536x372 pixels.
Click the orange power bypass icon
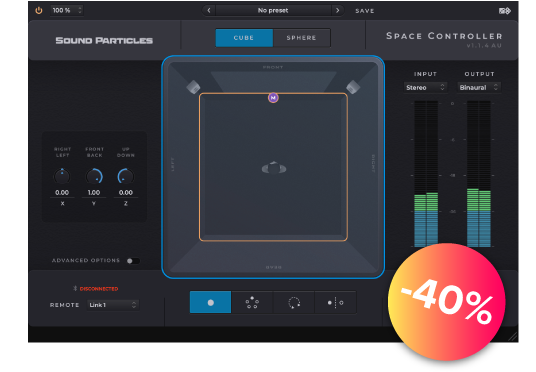[39, 10]
